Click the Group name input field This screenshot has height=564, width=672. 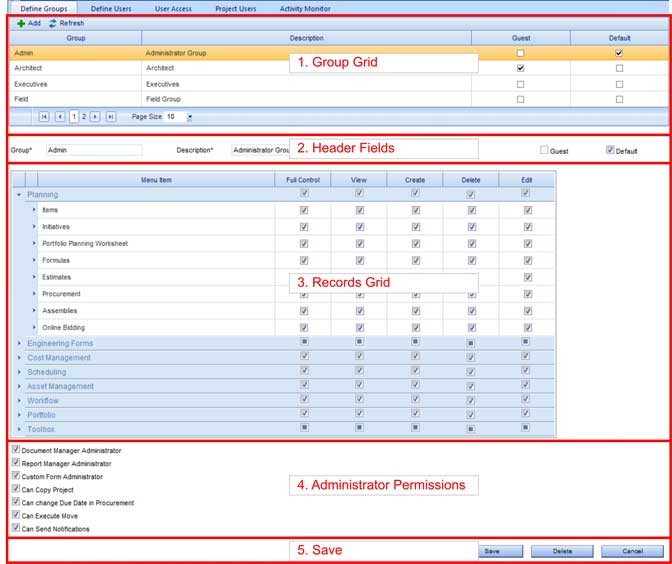pyautogui.click(x=94, y=150)
